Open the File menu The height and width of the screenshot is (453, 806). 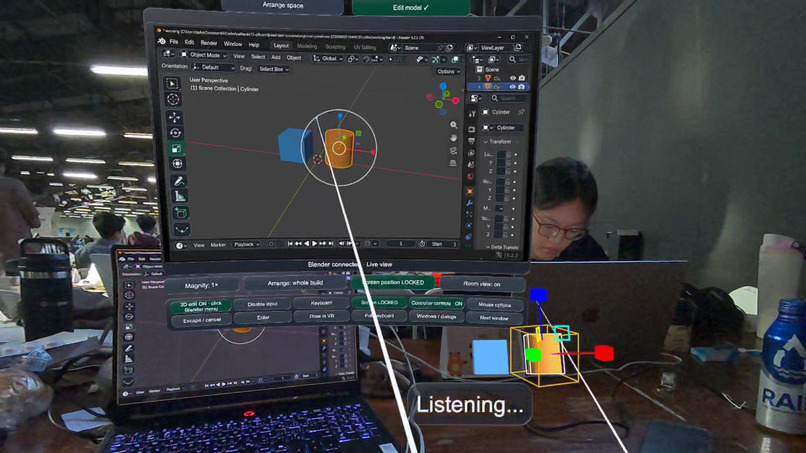[x=174, y=42]
